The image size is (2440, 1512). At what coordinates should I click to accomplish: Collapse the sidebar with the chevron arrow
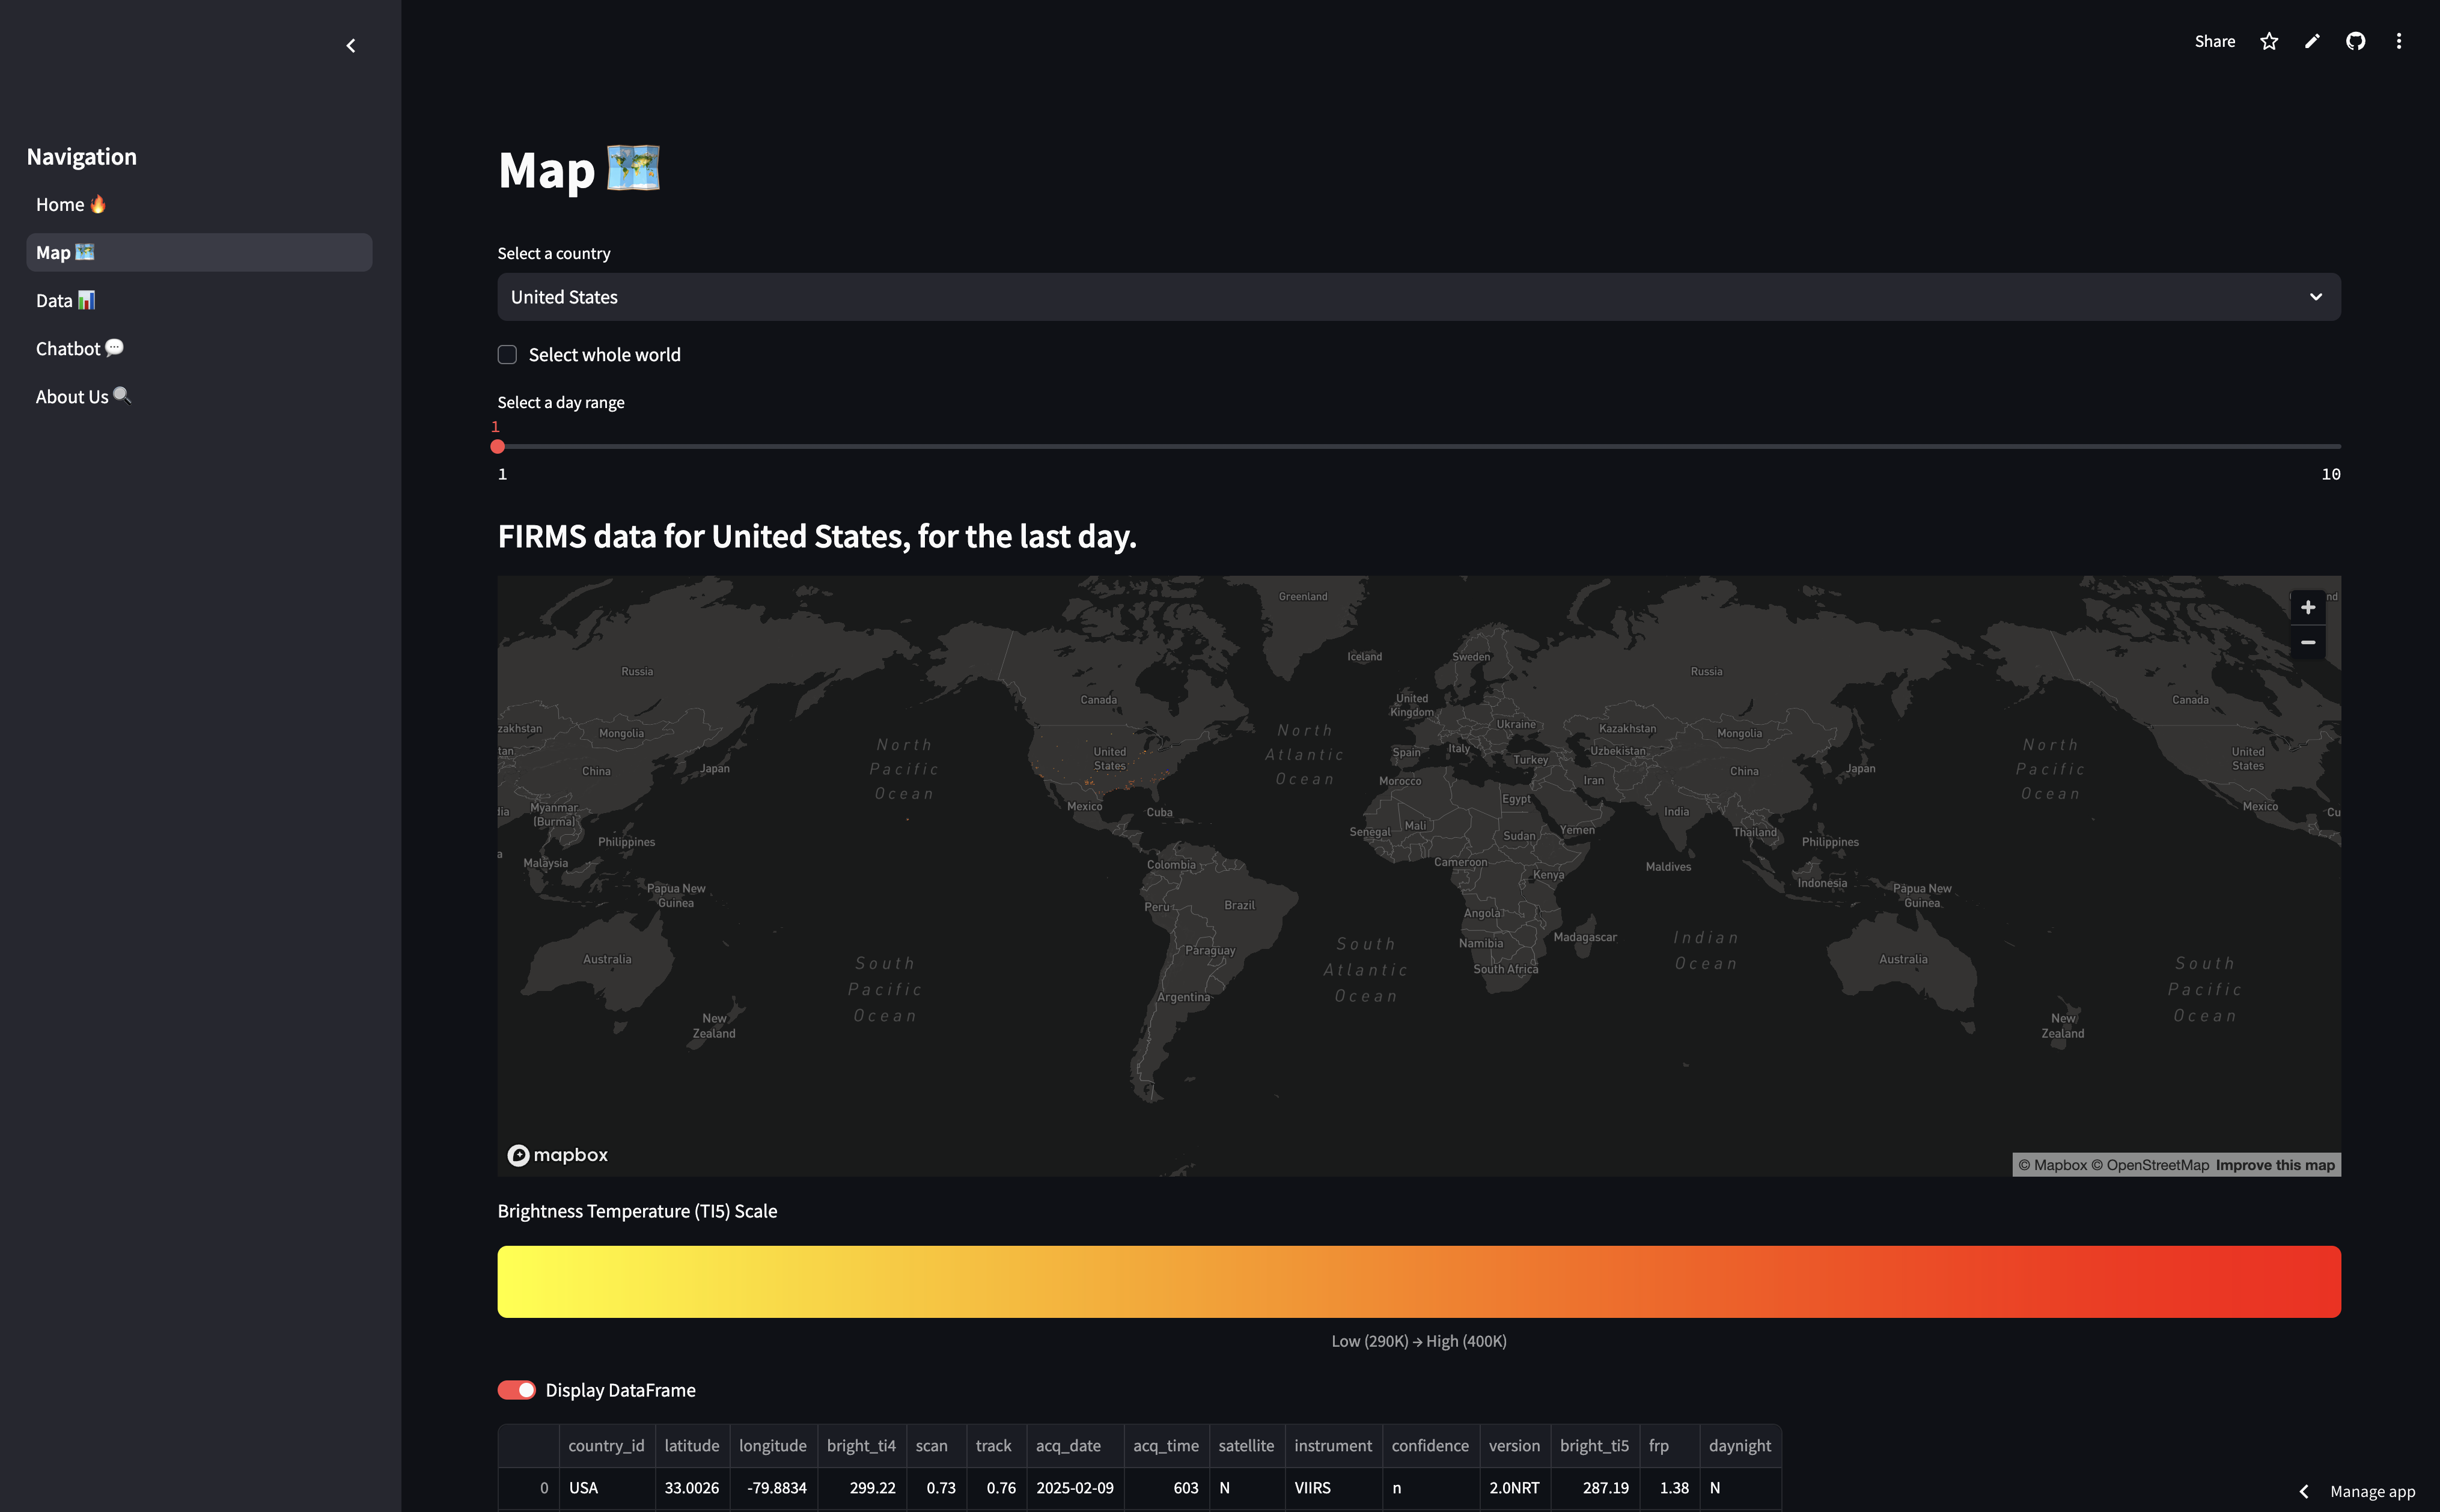click(x=351, y=46)
